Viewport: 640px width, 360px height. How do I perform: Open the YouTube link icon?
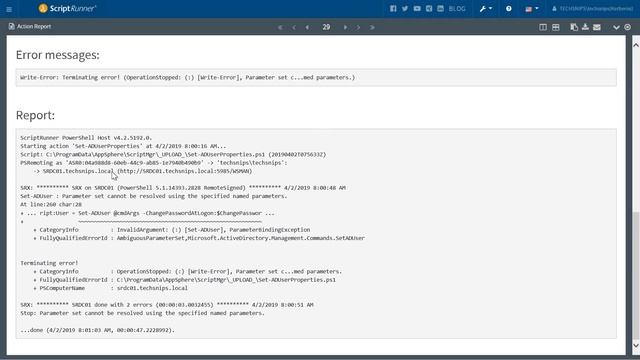coord(417,8)
